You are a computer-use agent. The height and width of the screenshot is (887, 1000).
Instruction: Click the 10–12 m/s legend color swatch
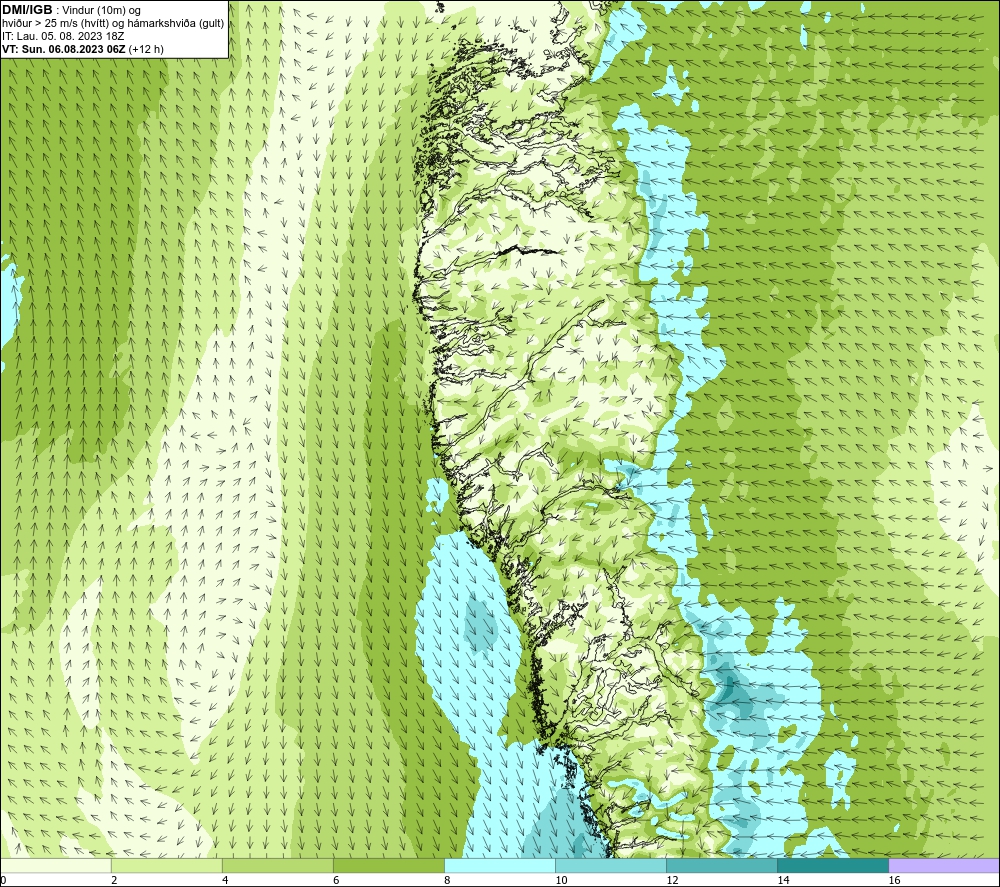tap(611, 866)
